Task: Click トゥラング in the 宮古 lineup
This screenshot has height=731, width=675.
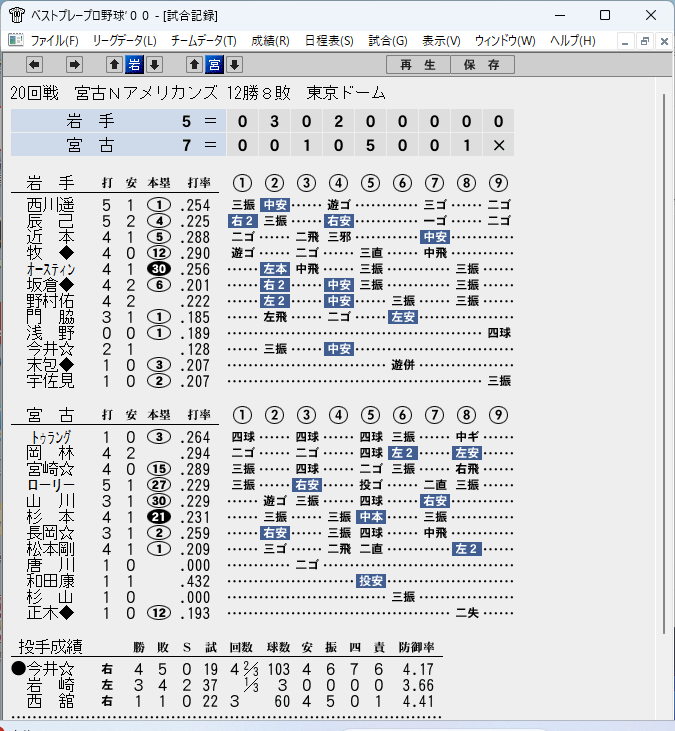Action: (x=50, y=437)
